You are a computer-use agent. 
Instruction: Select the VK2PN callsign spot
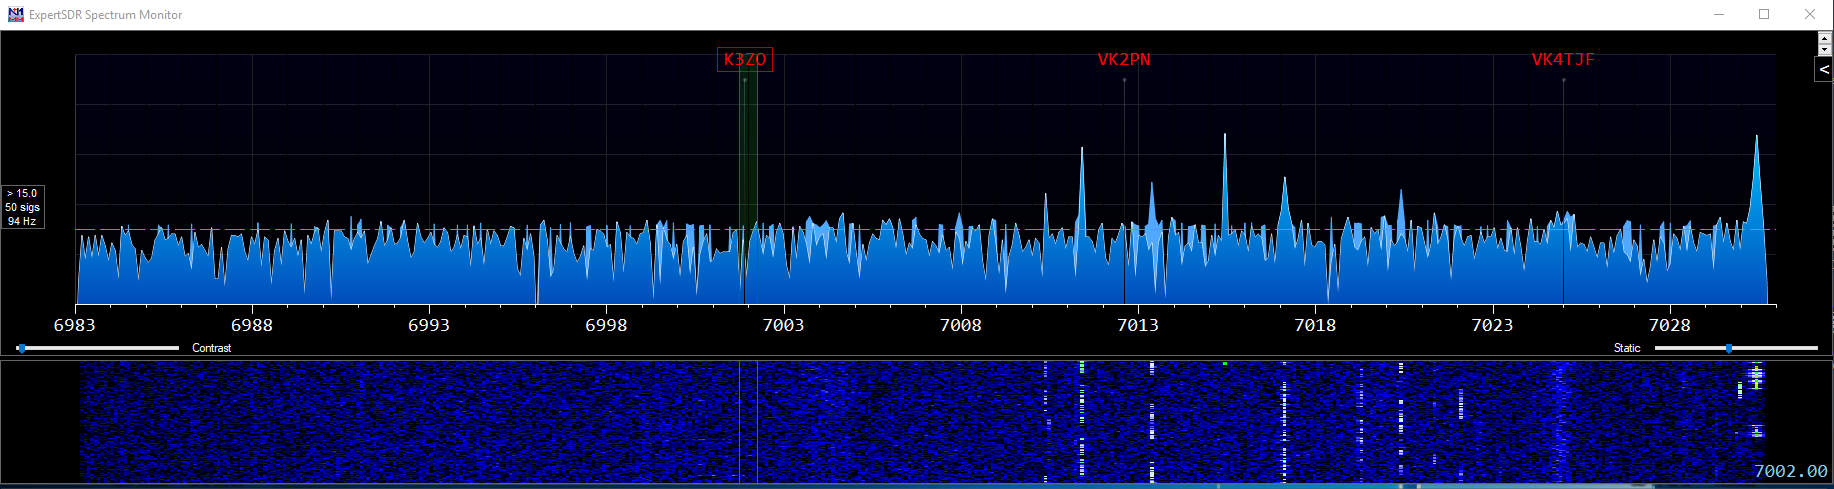(x=1124, y=60)
